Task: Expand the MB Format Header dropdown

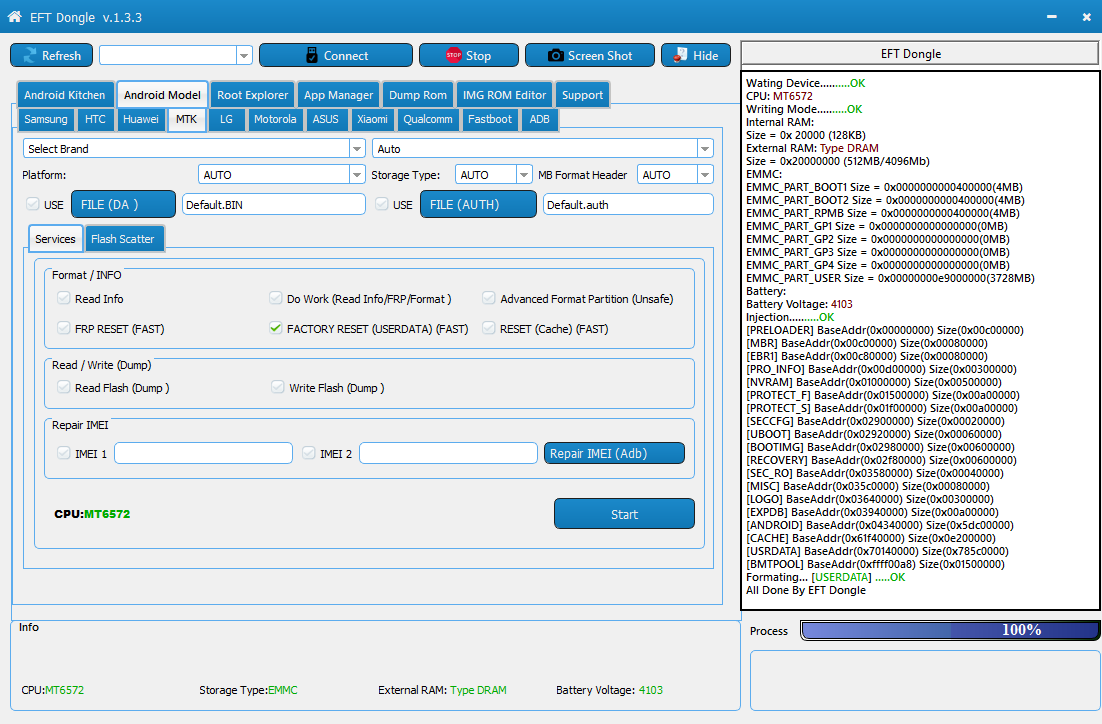Action: pyautogui.click(x=705, y=174)
